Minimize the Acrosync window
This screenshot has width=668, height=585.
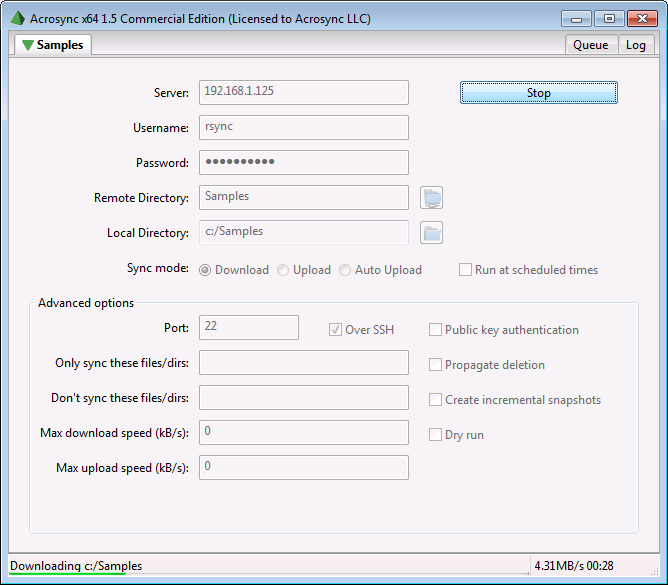click(x=576, y=19)
